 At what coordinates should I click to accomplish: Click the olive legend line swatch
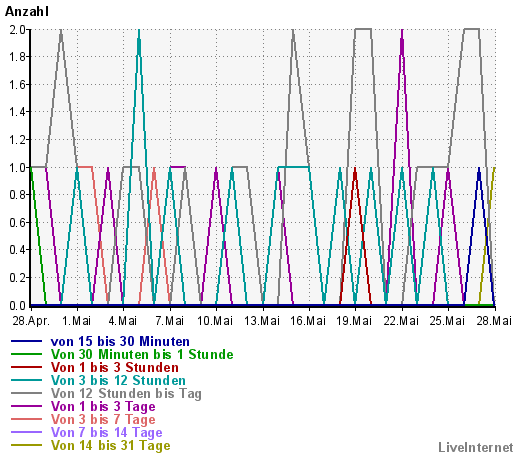(x=27, y=445)
